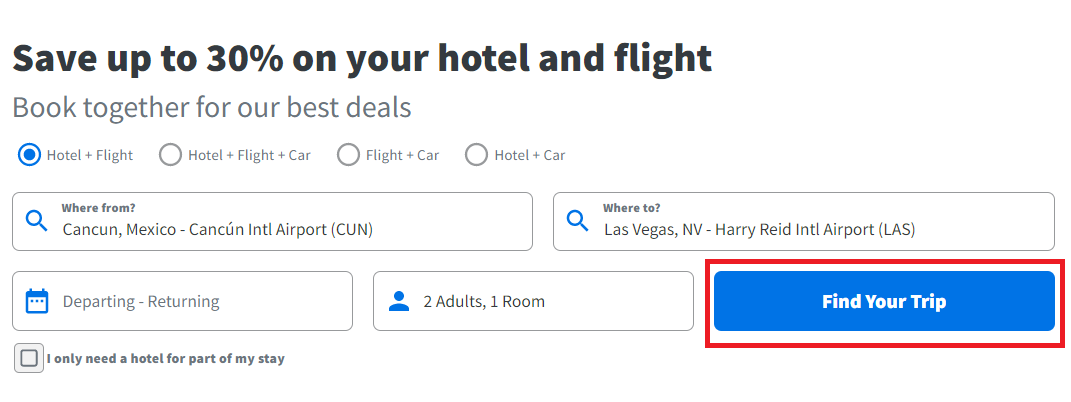Enable hotel for part of stay checkbox
This screenshot has width=1071, height=402.
29,358
